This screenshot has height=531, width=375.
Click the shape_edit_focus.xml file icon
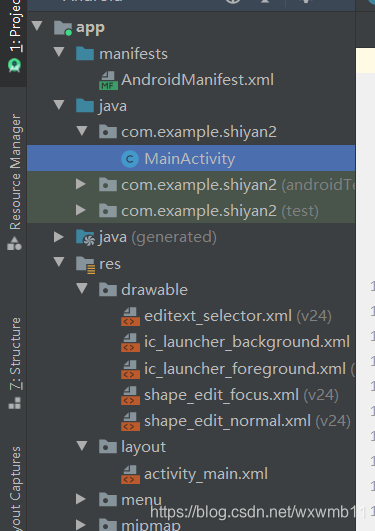(130, 395)
